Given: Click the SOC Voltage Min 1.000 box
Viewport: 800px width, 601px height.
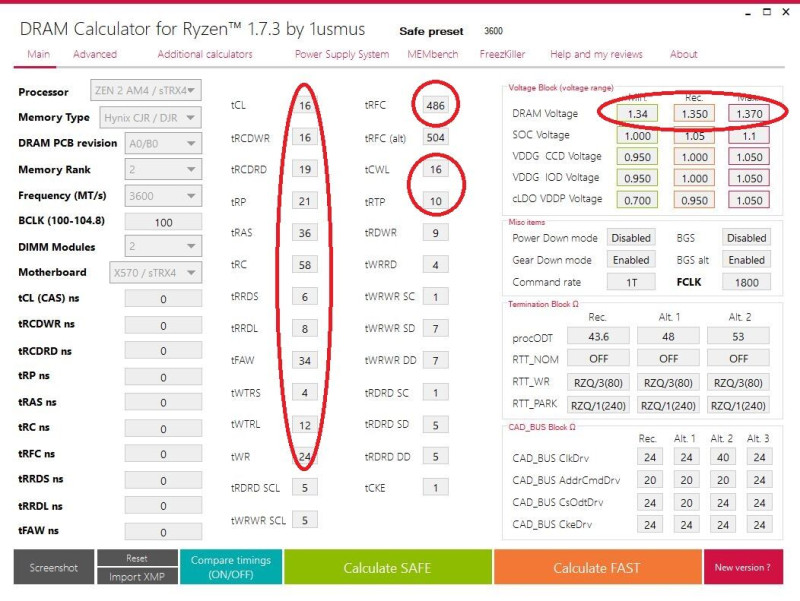Looking at the screenshot, I should pos(638,136).
